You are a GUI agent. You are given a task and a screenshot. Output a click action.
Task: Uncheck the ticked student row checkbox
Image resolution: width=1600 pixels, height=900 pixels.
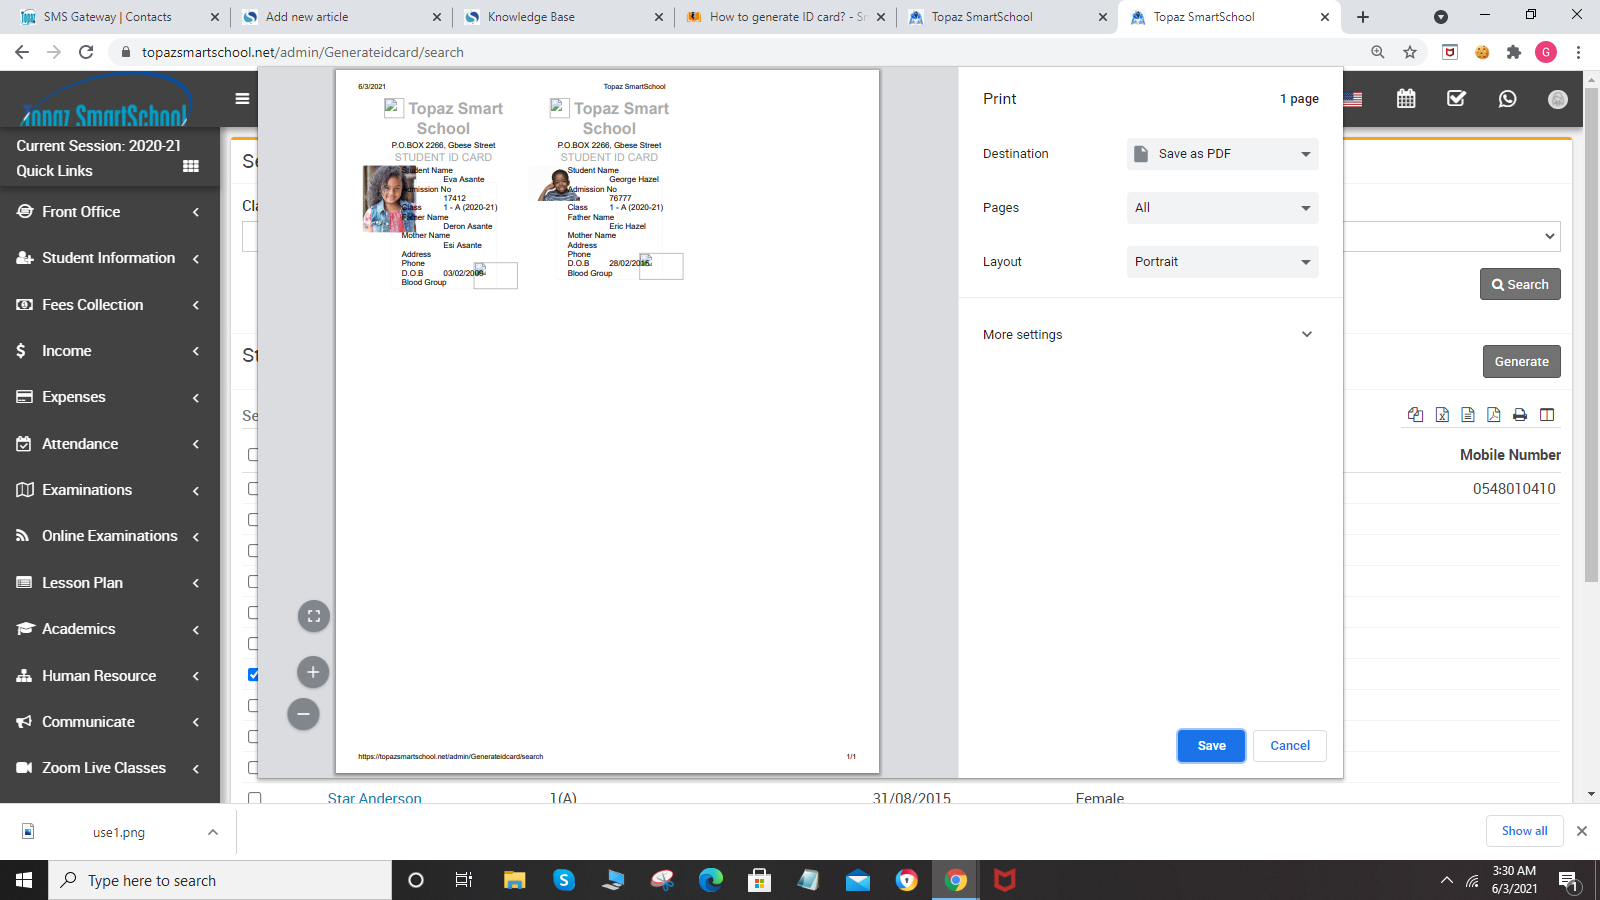tap(254, 675)
